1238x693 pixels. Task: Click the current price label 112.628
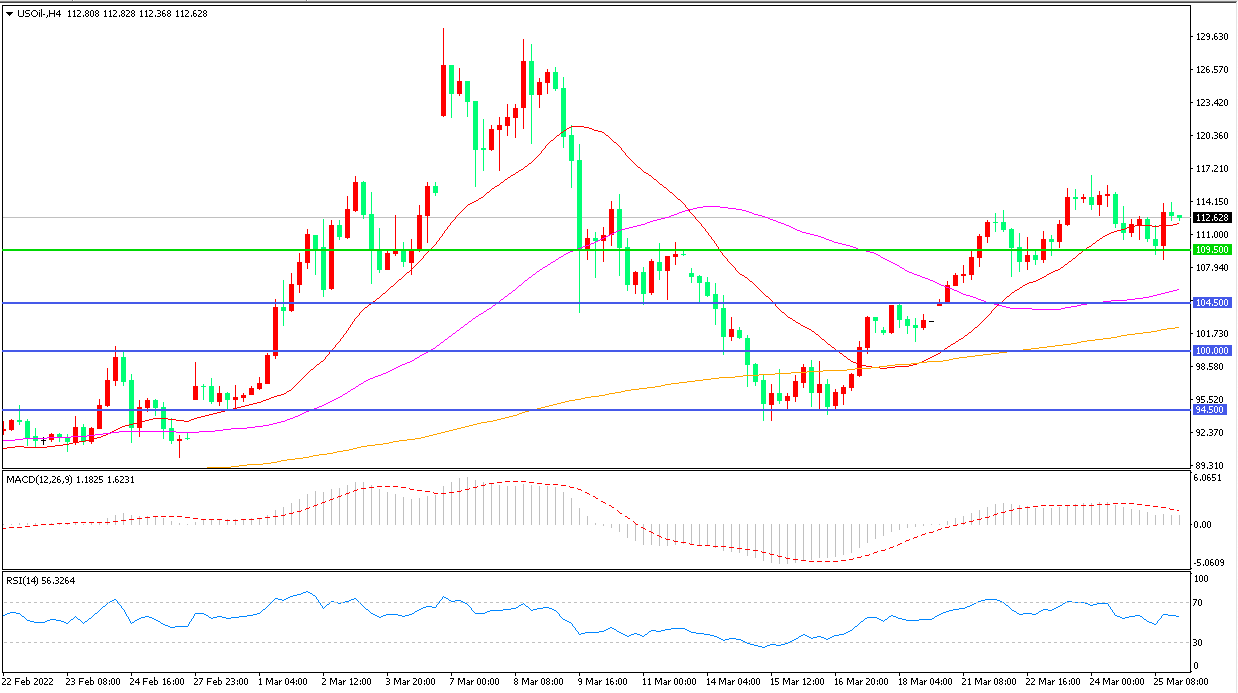pos(1212,217)
